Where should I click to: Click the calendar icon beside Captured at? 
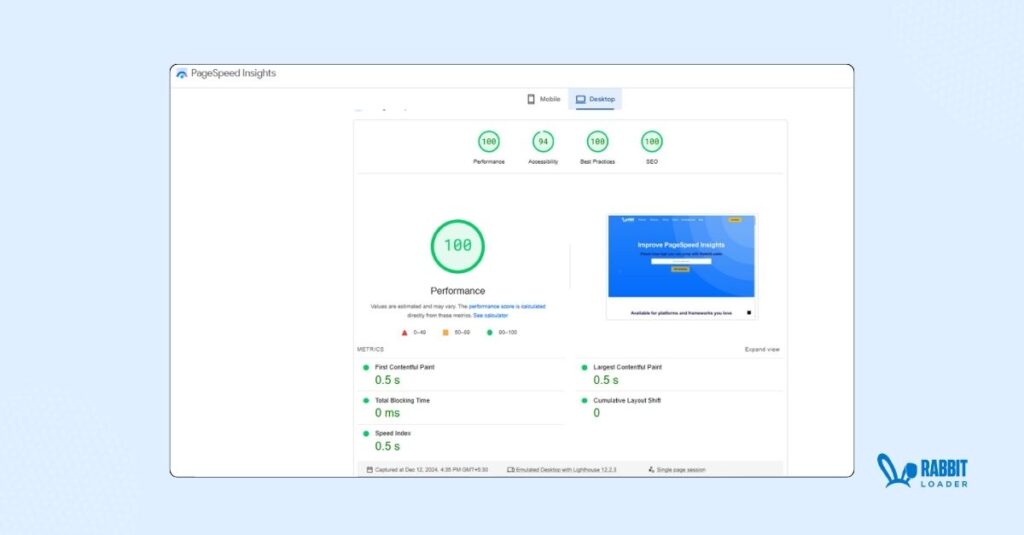(x=370, y=470)
